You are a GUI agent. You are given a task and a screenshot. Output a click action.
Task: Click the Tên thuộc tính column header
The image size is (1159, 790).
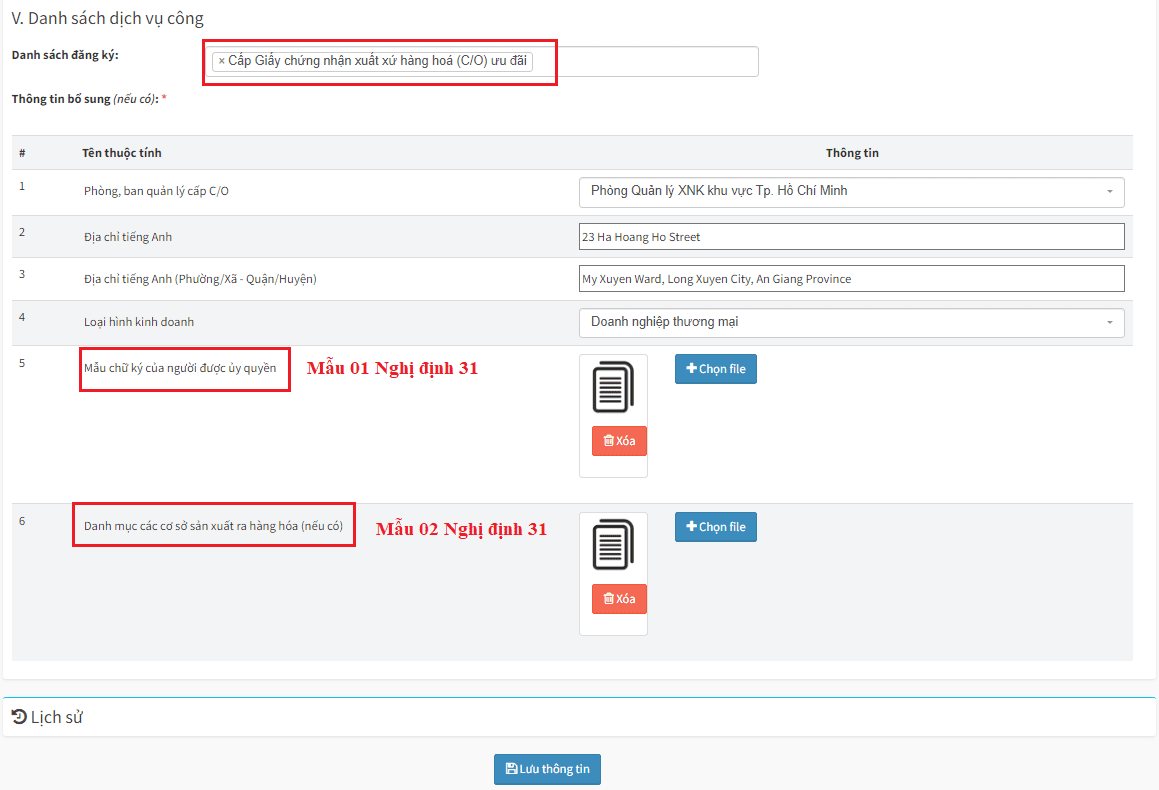[x=121, y=153]
